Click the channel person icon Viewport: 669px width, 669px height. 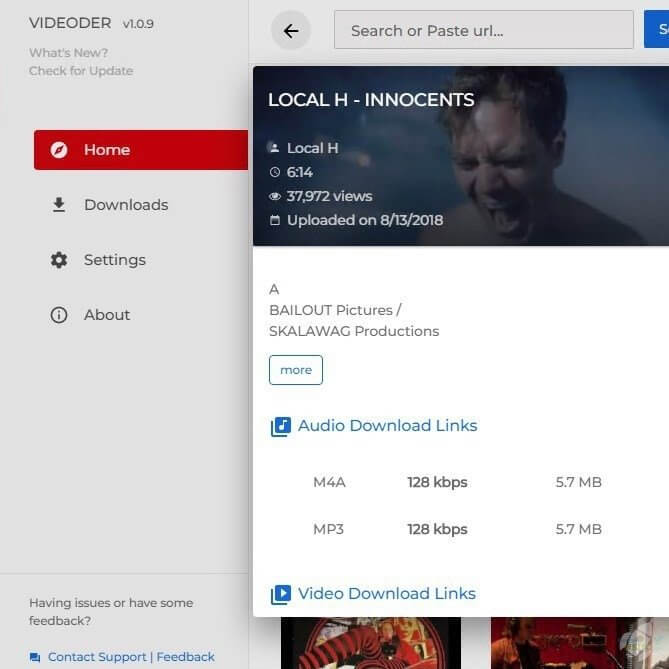pos(275,148)
